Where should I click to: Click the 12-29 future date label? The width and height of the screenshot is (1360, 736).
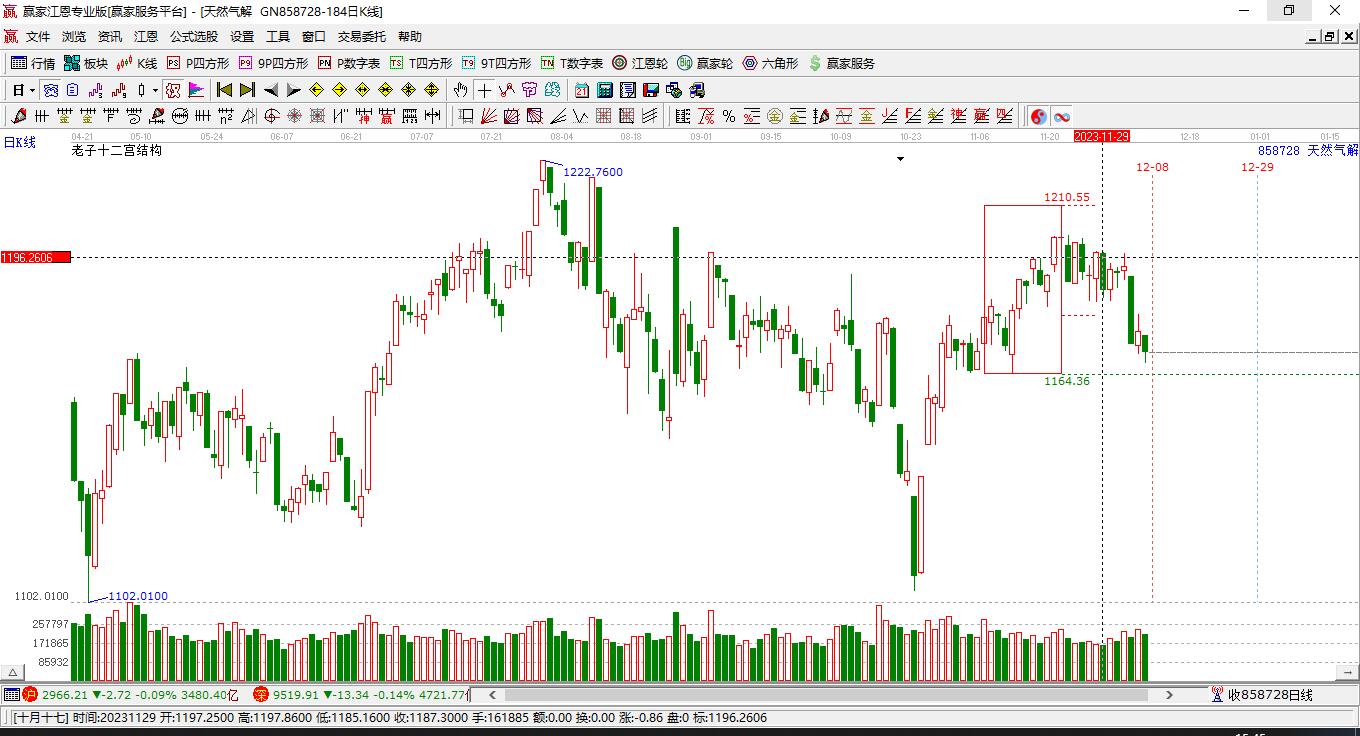pyautogui.click(x=1257, y=167)
